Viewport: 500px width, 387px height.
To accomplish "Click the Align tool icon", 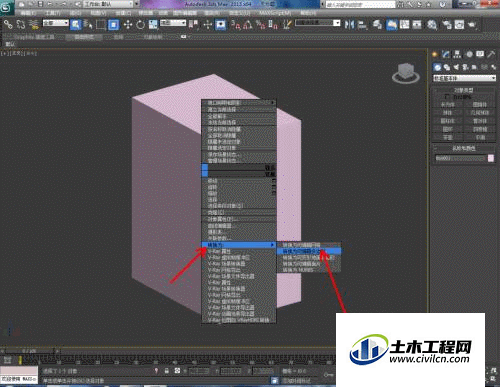I will pyautogui.click(x=362, y=24).
